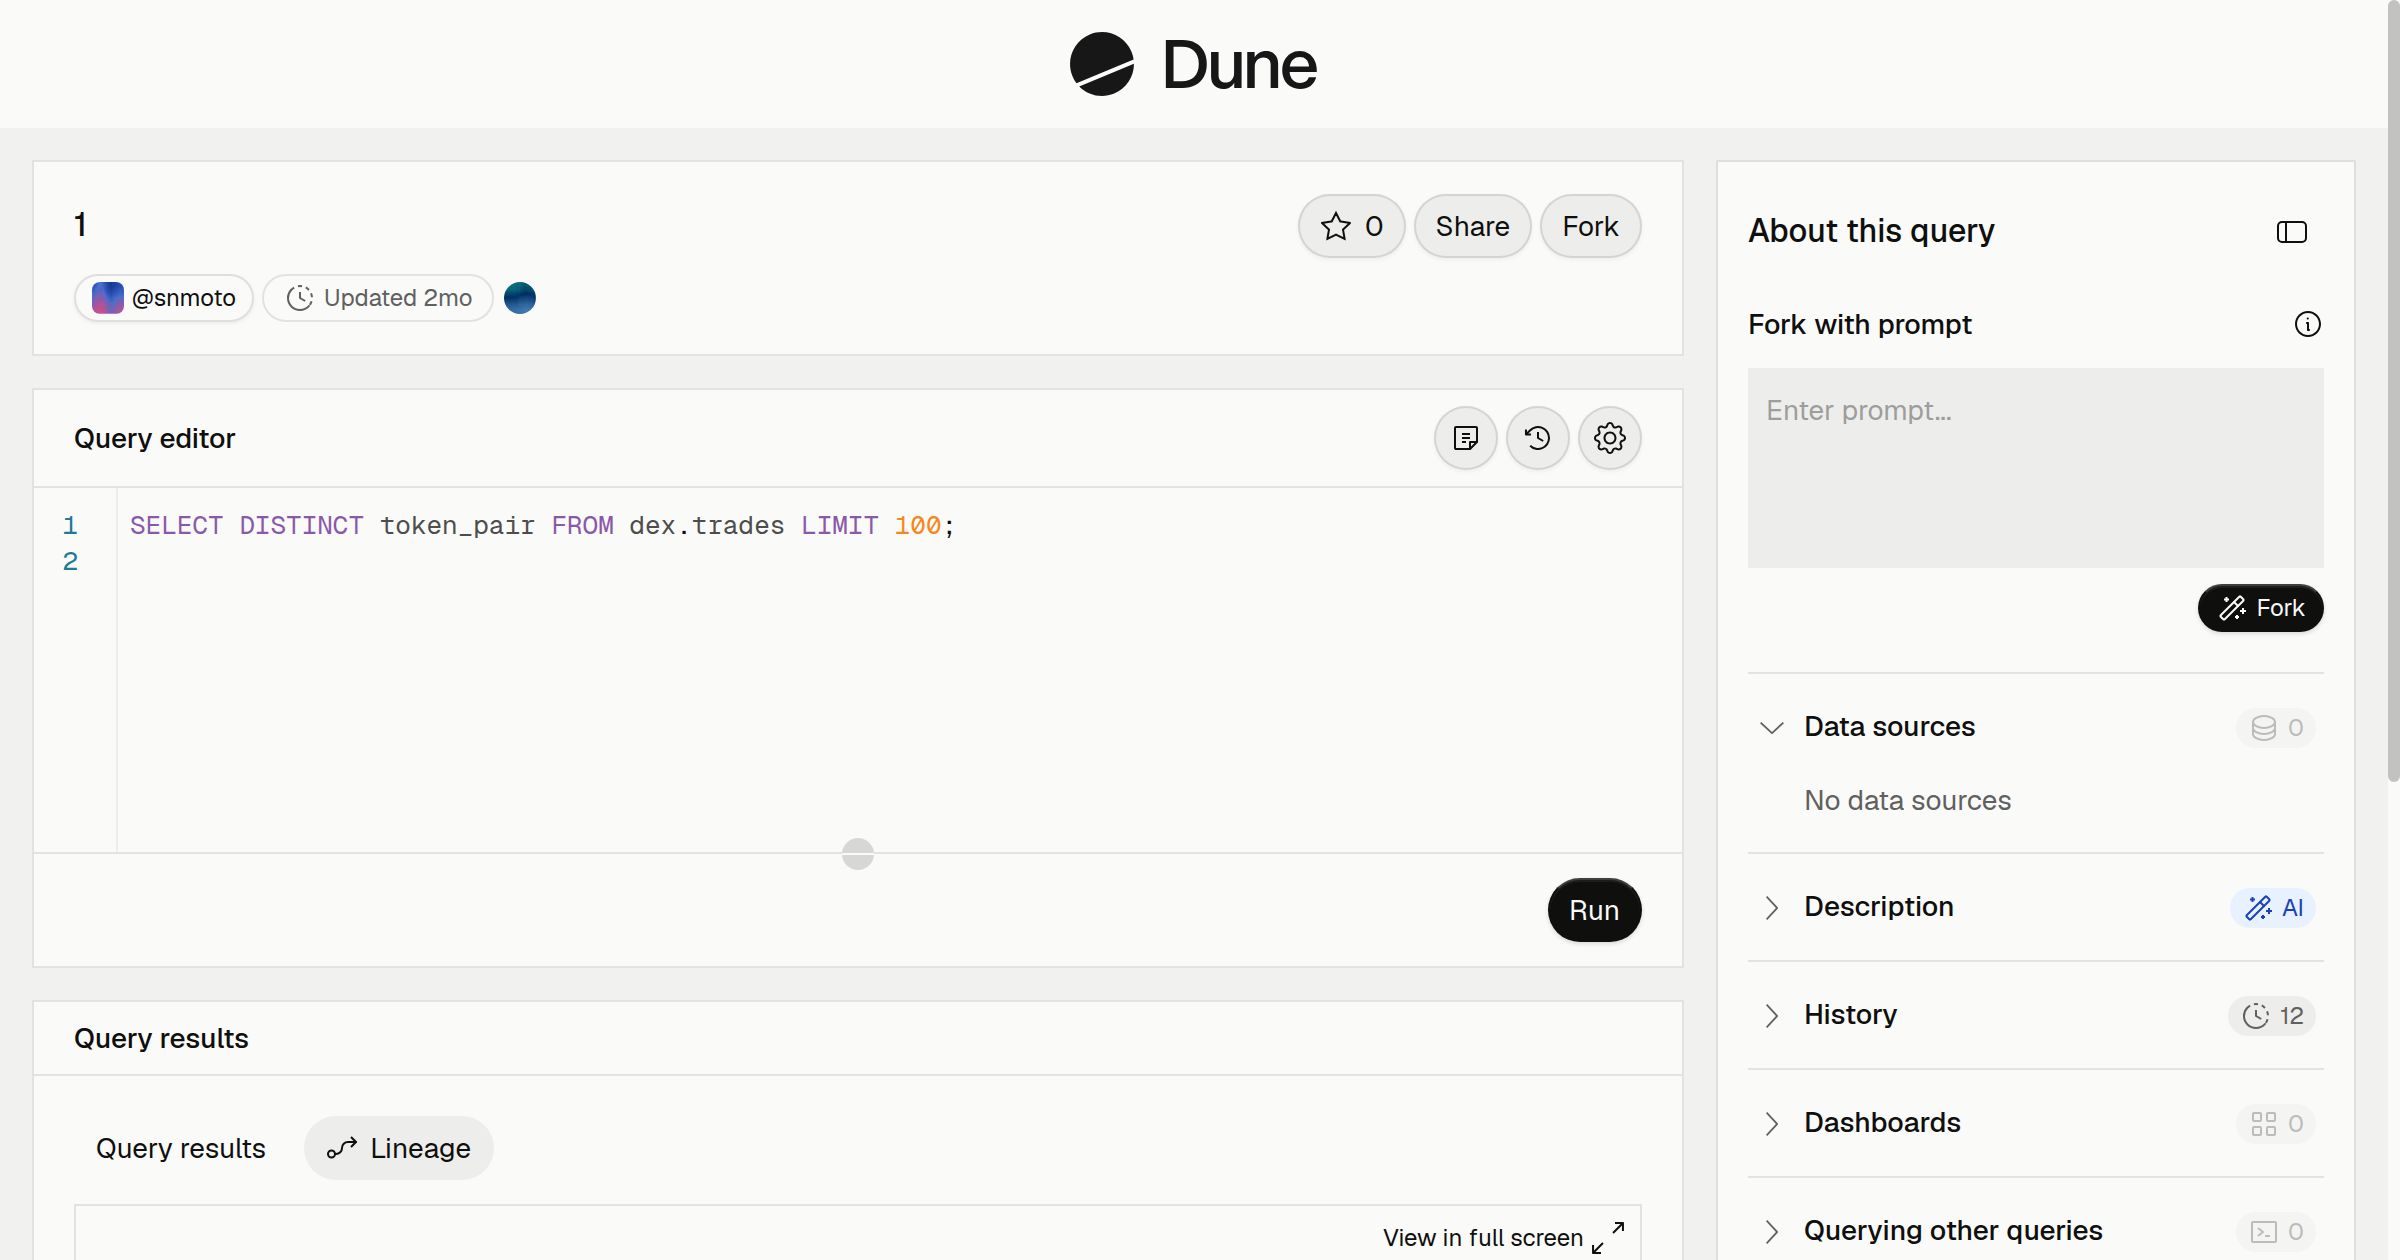Click the Updated 2mo timestamp chip
2400x1260 pixels.
click(x=378, y=298)
